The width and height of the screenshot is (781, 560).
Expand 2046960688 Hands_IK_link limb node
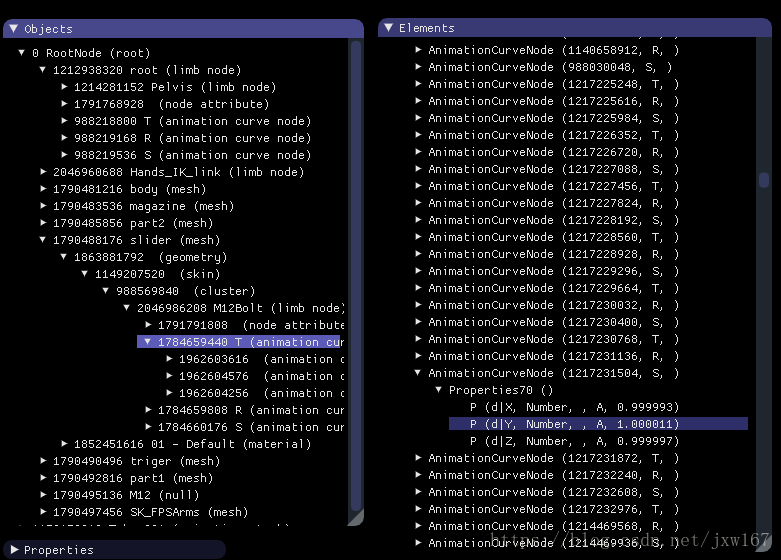(43, 171)
